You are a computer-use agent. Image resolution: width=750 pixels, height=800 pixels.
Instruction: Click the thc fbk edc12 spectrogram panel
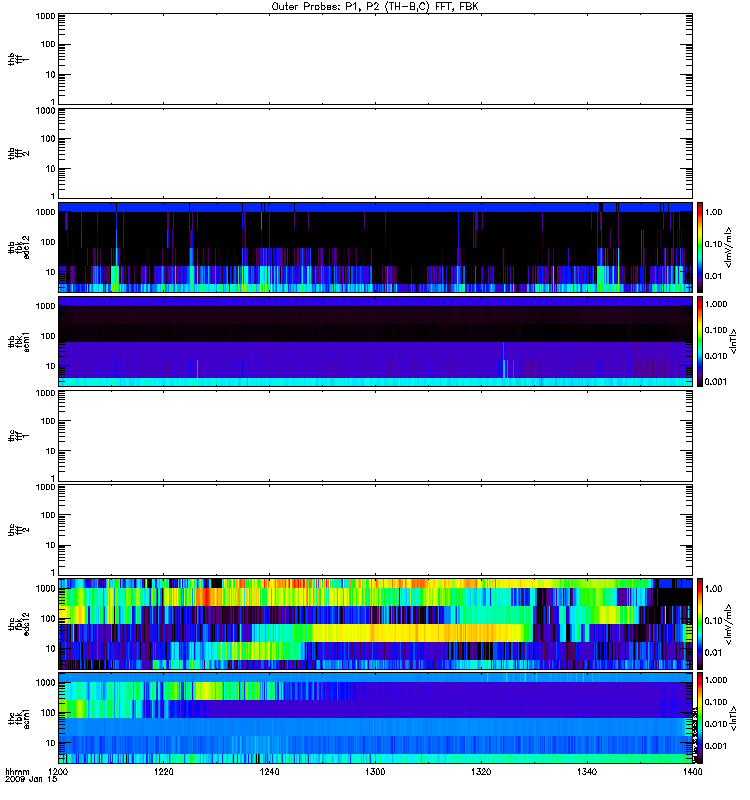[375, 623]
